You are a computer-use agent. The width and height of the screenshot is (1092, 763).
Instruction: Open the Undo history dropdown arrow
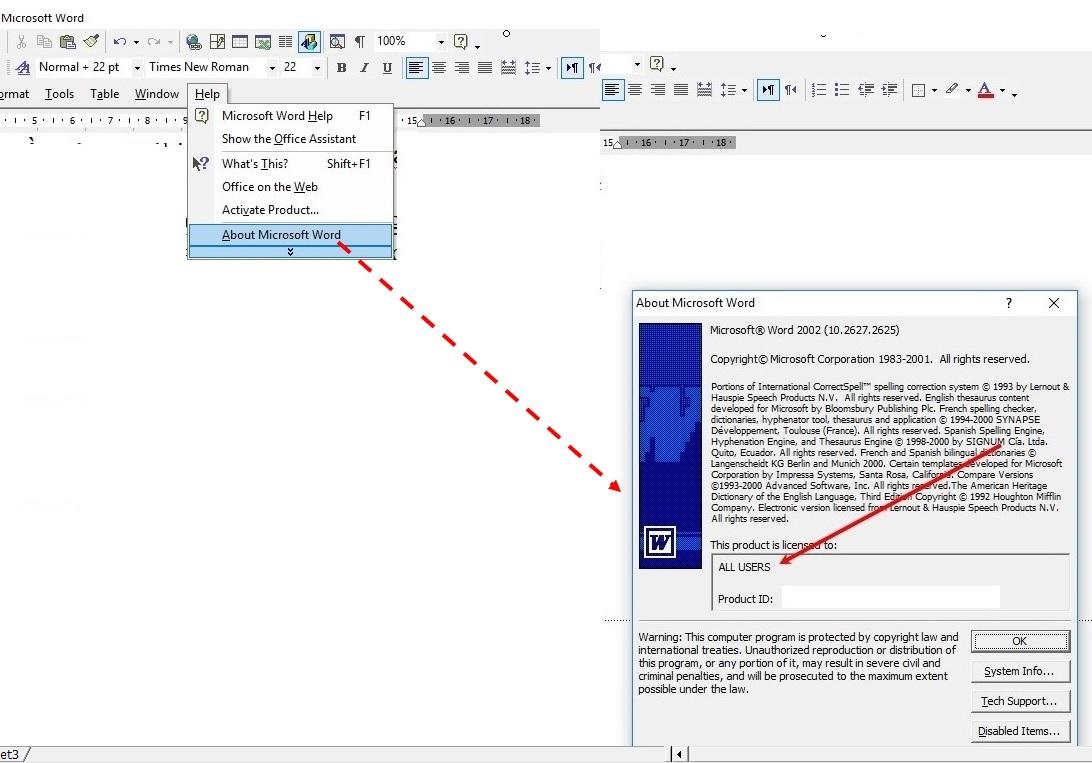pos(136,42)
